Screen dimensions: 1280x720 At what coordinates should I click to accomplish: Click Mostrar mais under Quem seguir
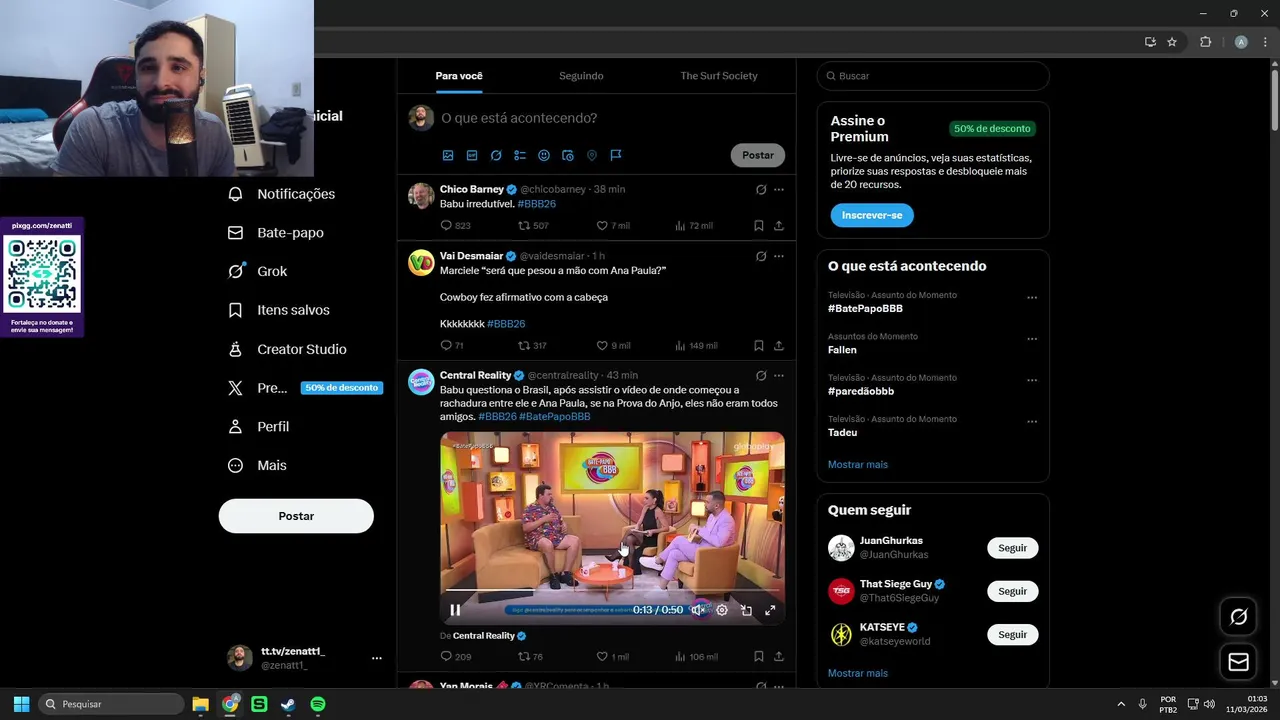pyautogui.click(x=858, y=673)
